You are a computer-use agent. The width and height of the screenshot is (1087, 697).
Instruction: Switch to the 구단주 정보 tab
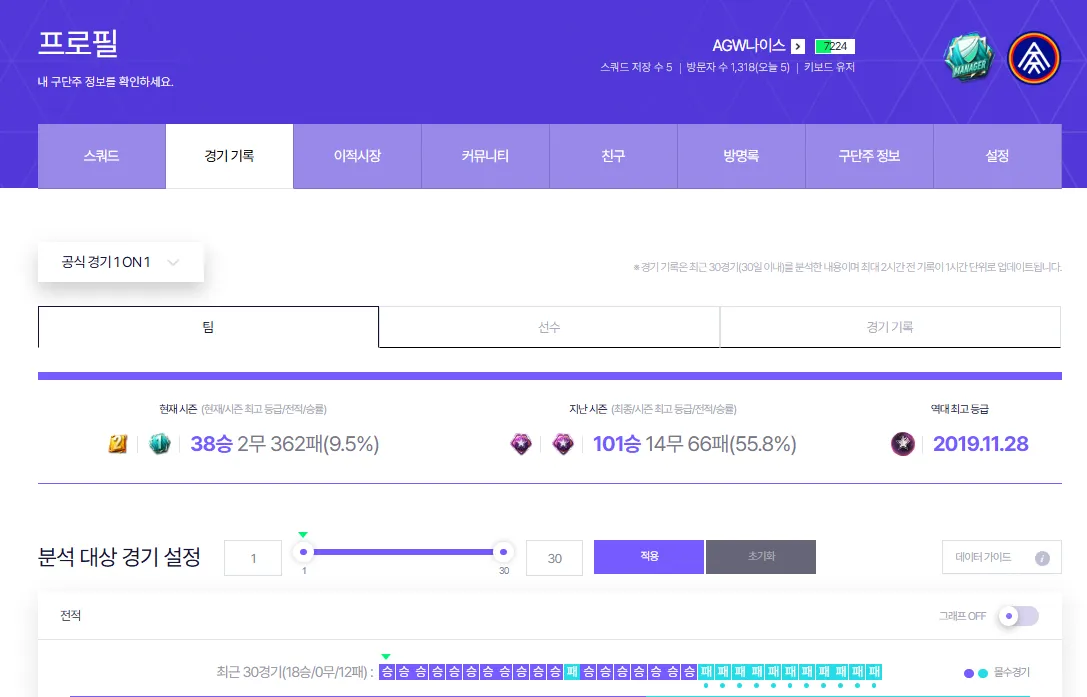tap(869, 156)
